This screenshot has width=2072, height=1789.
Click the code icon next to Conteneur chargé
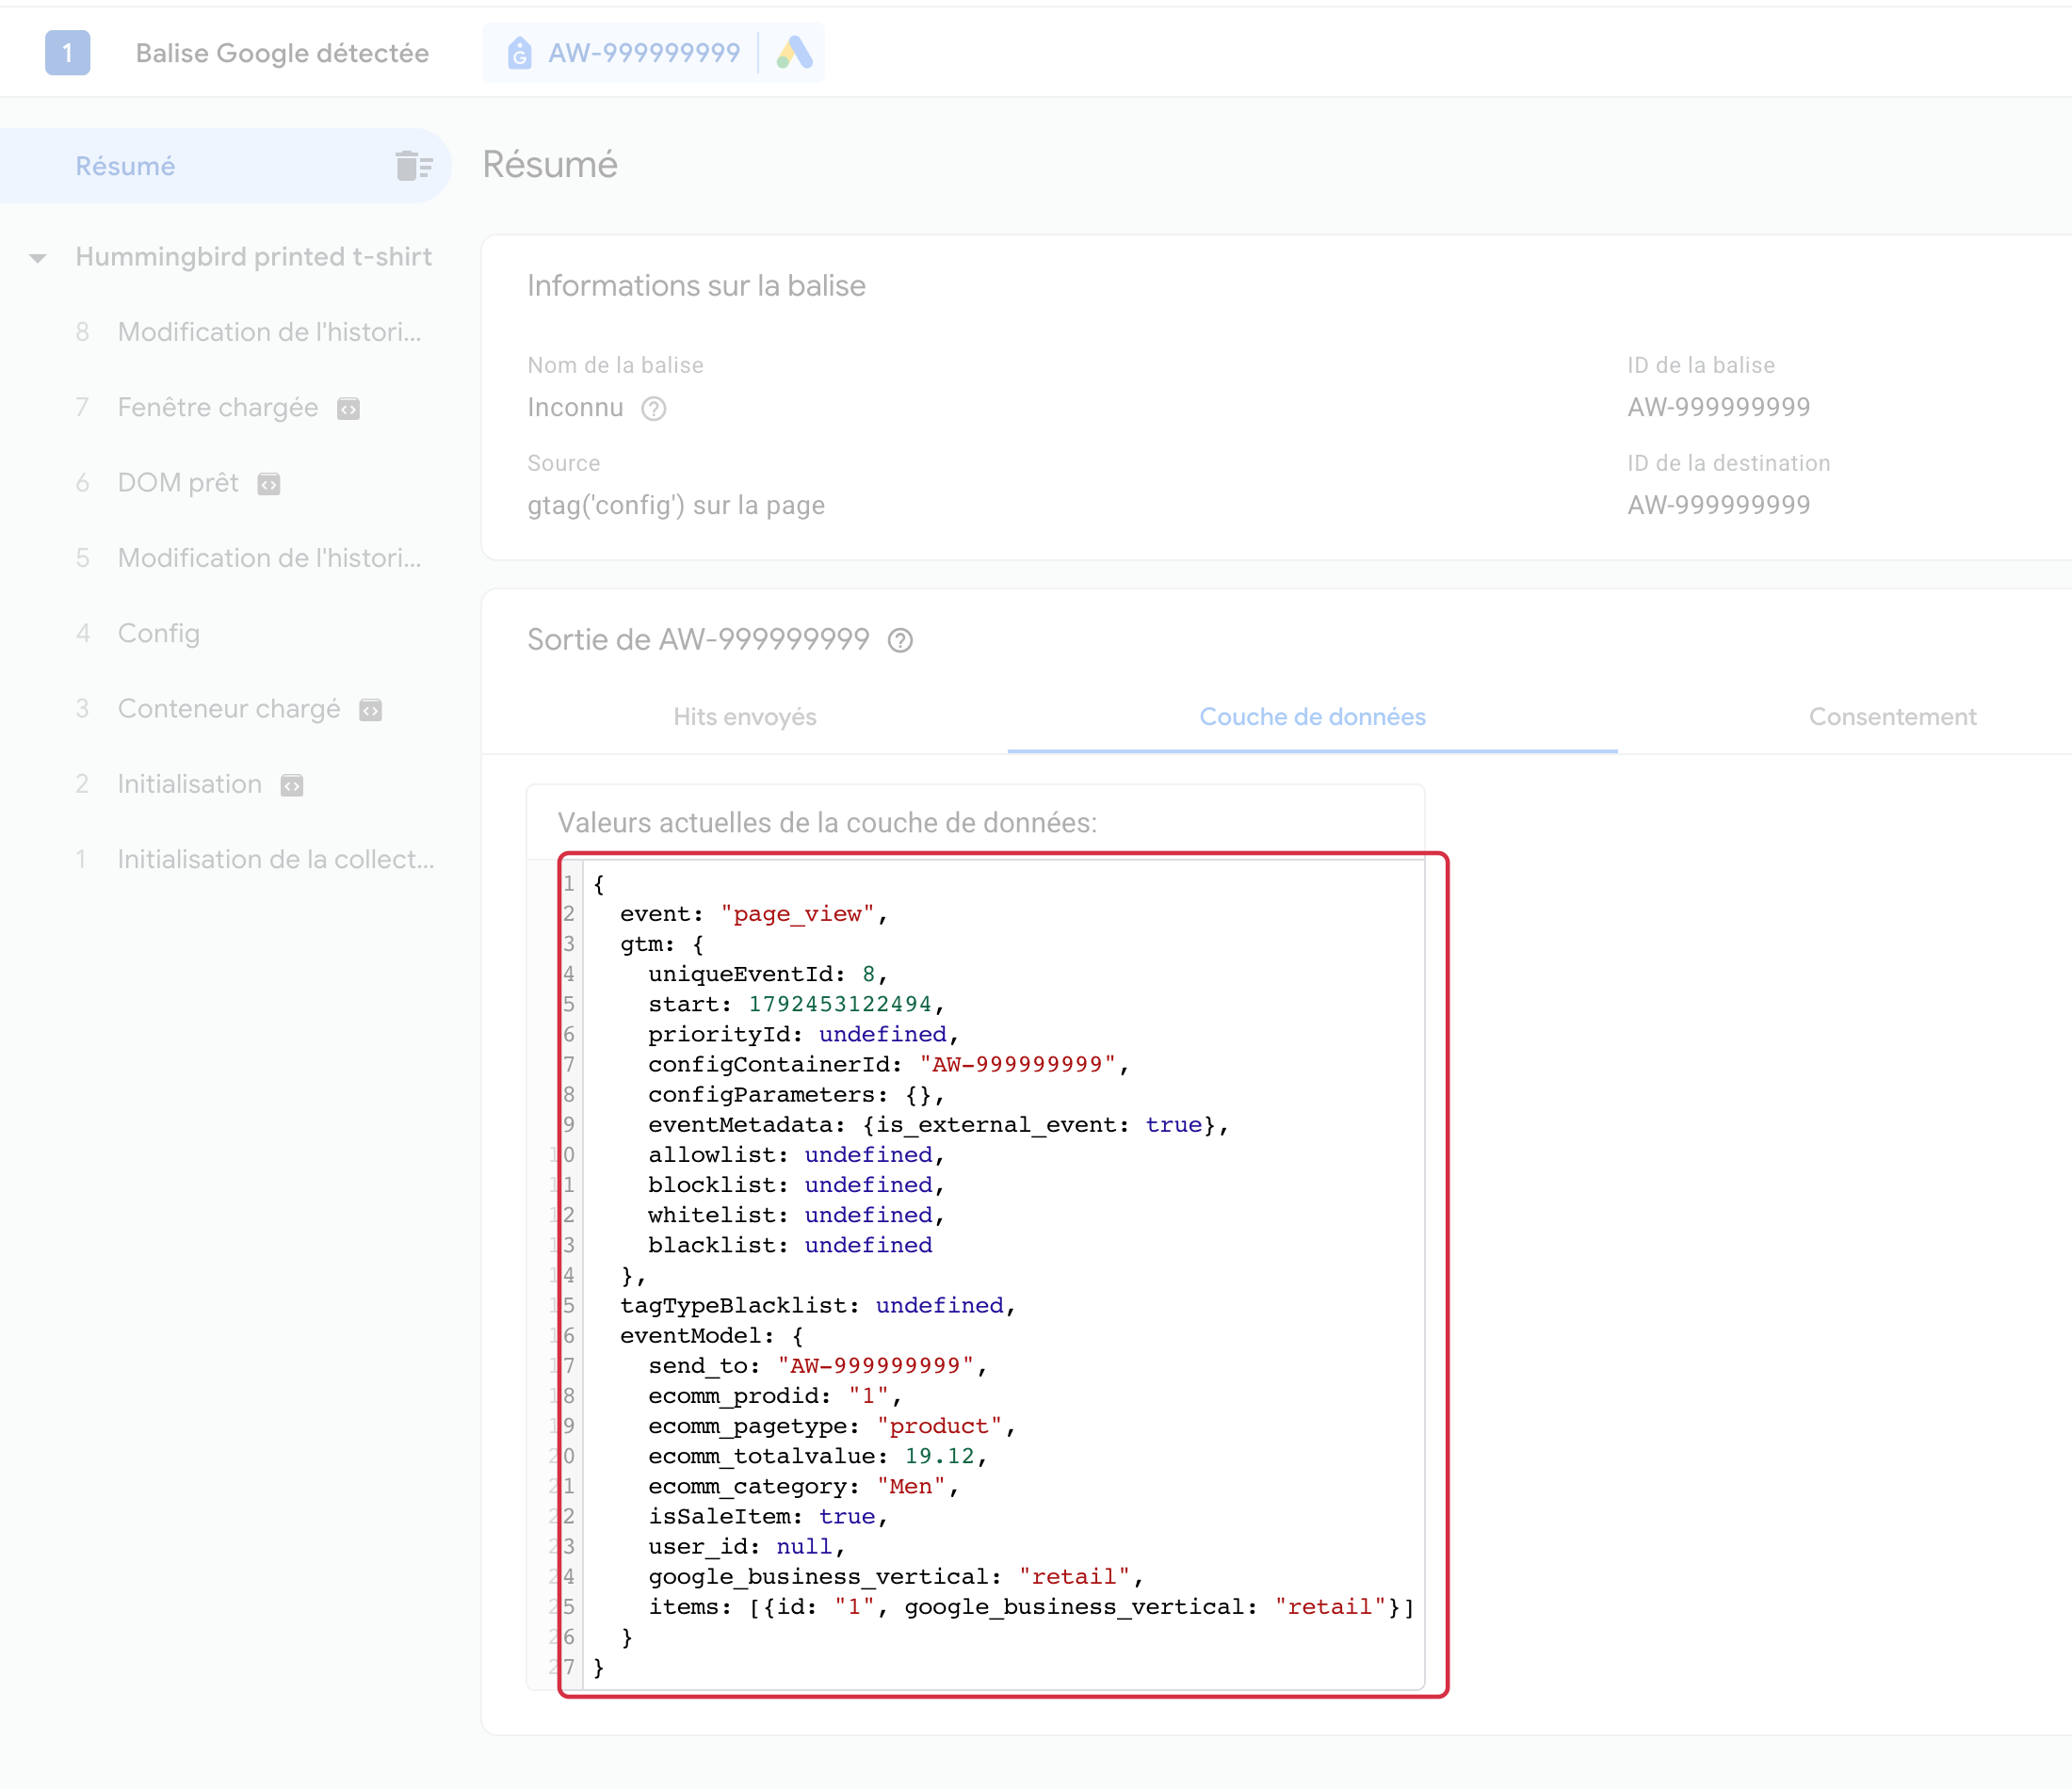tap(371, 710)
